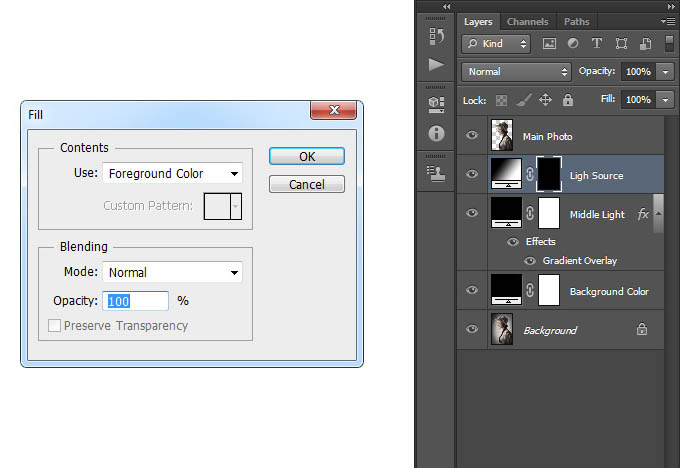Image resolution: width=700 pixels, height=468 pixels.
Task: Hide the Background Color layer
Action: (x=472, y=290)
